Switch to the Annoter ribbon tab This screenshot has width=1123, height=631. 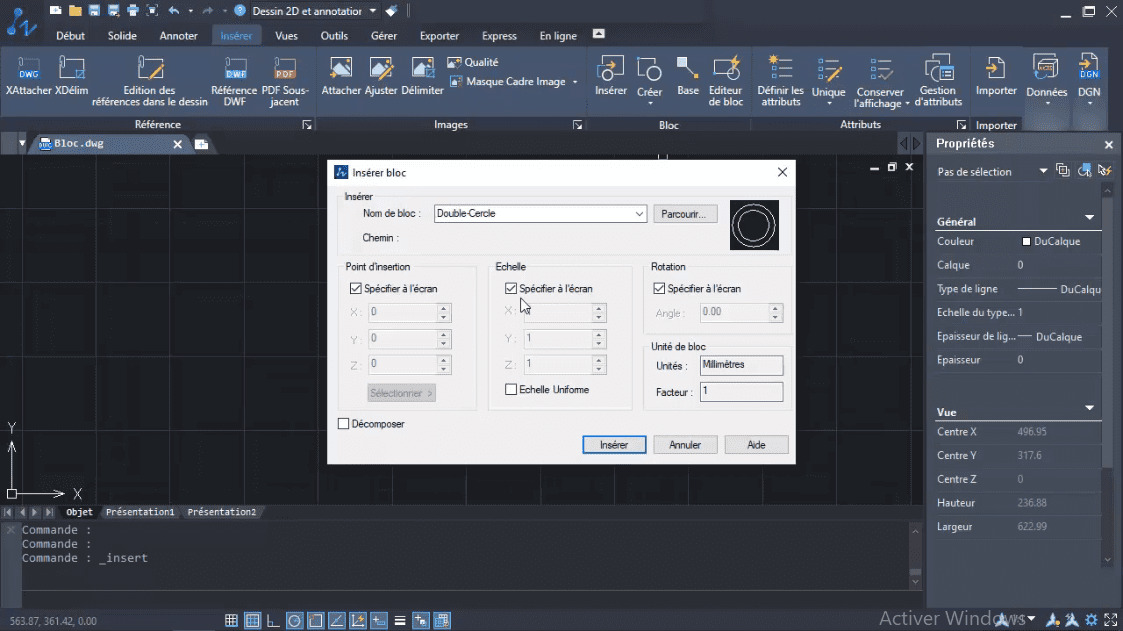point(179,36)
